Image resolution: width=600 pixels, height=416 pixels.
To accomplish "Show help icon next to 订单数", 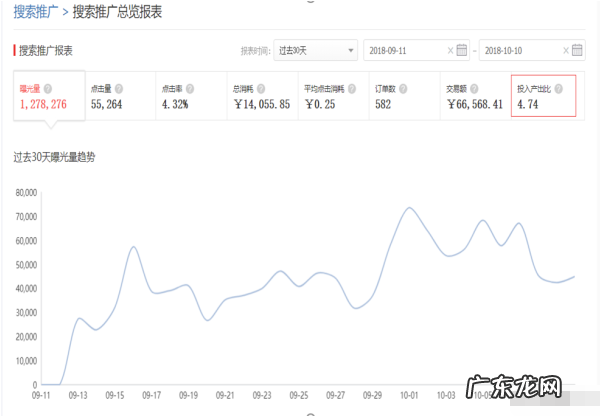I will [x=403, y=89].
